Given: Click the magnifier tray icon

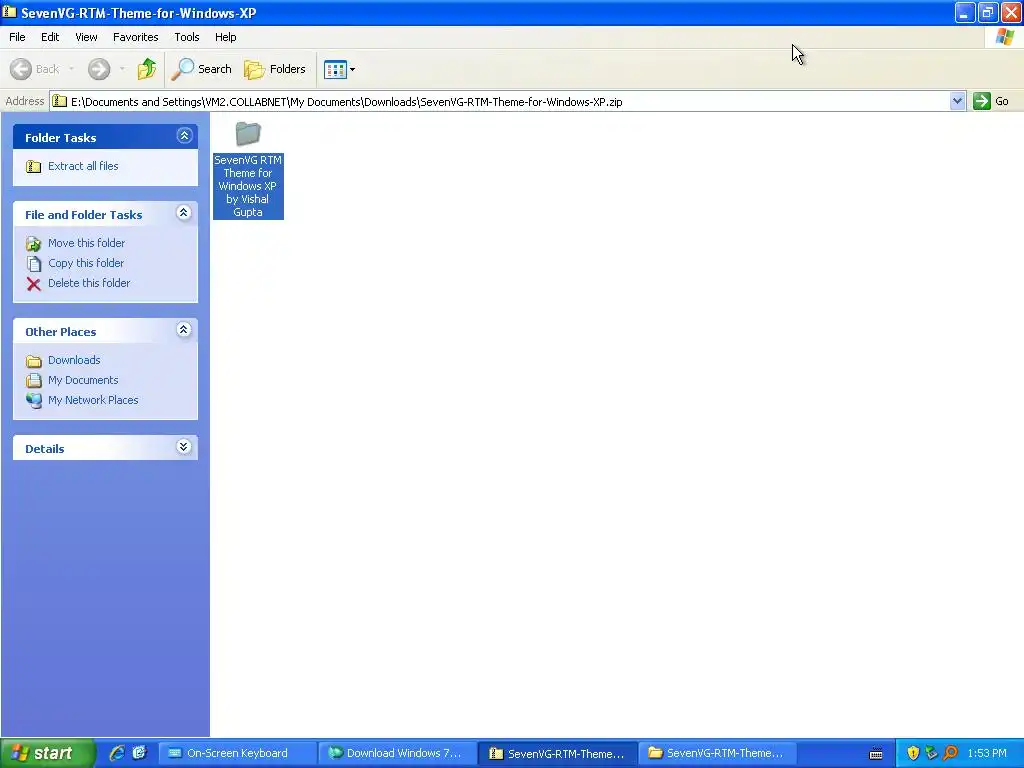Looking at the screenshot, I should pos(950,754).
